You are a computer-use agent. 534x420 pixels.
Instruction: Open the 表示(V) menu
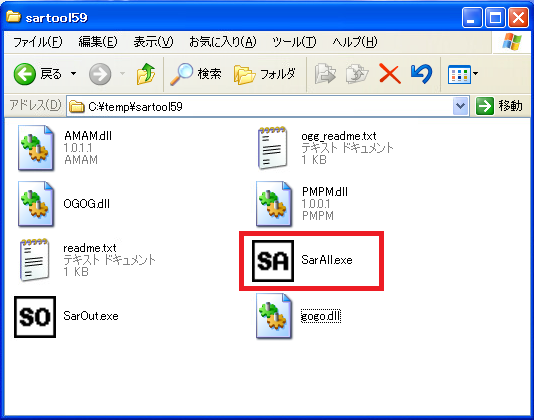pos(153,42)
